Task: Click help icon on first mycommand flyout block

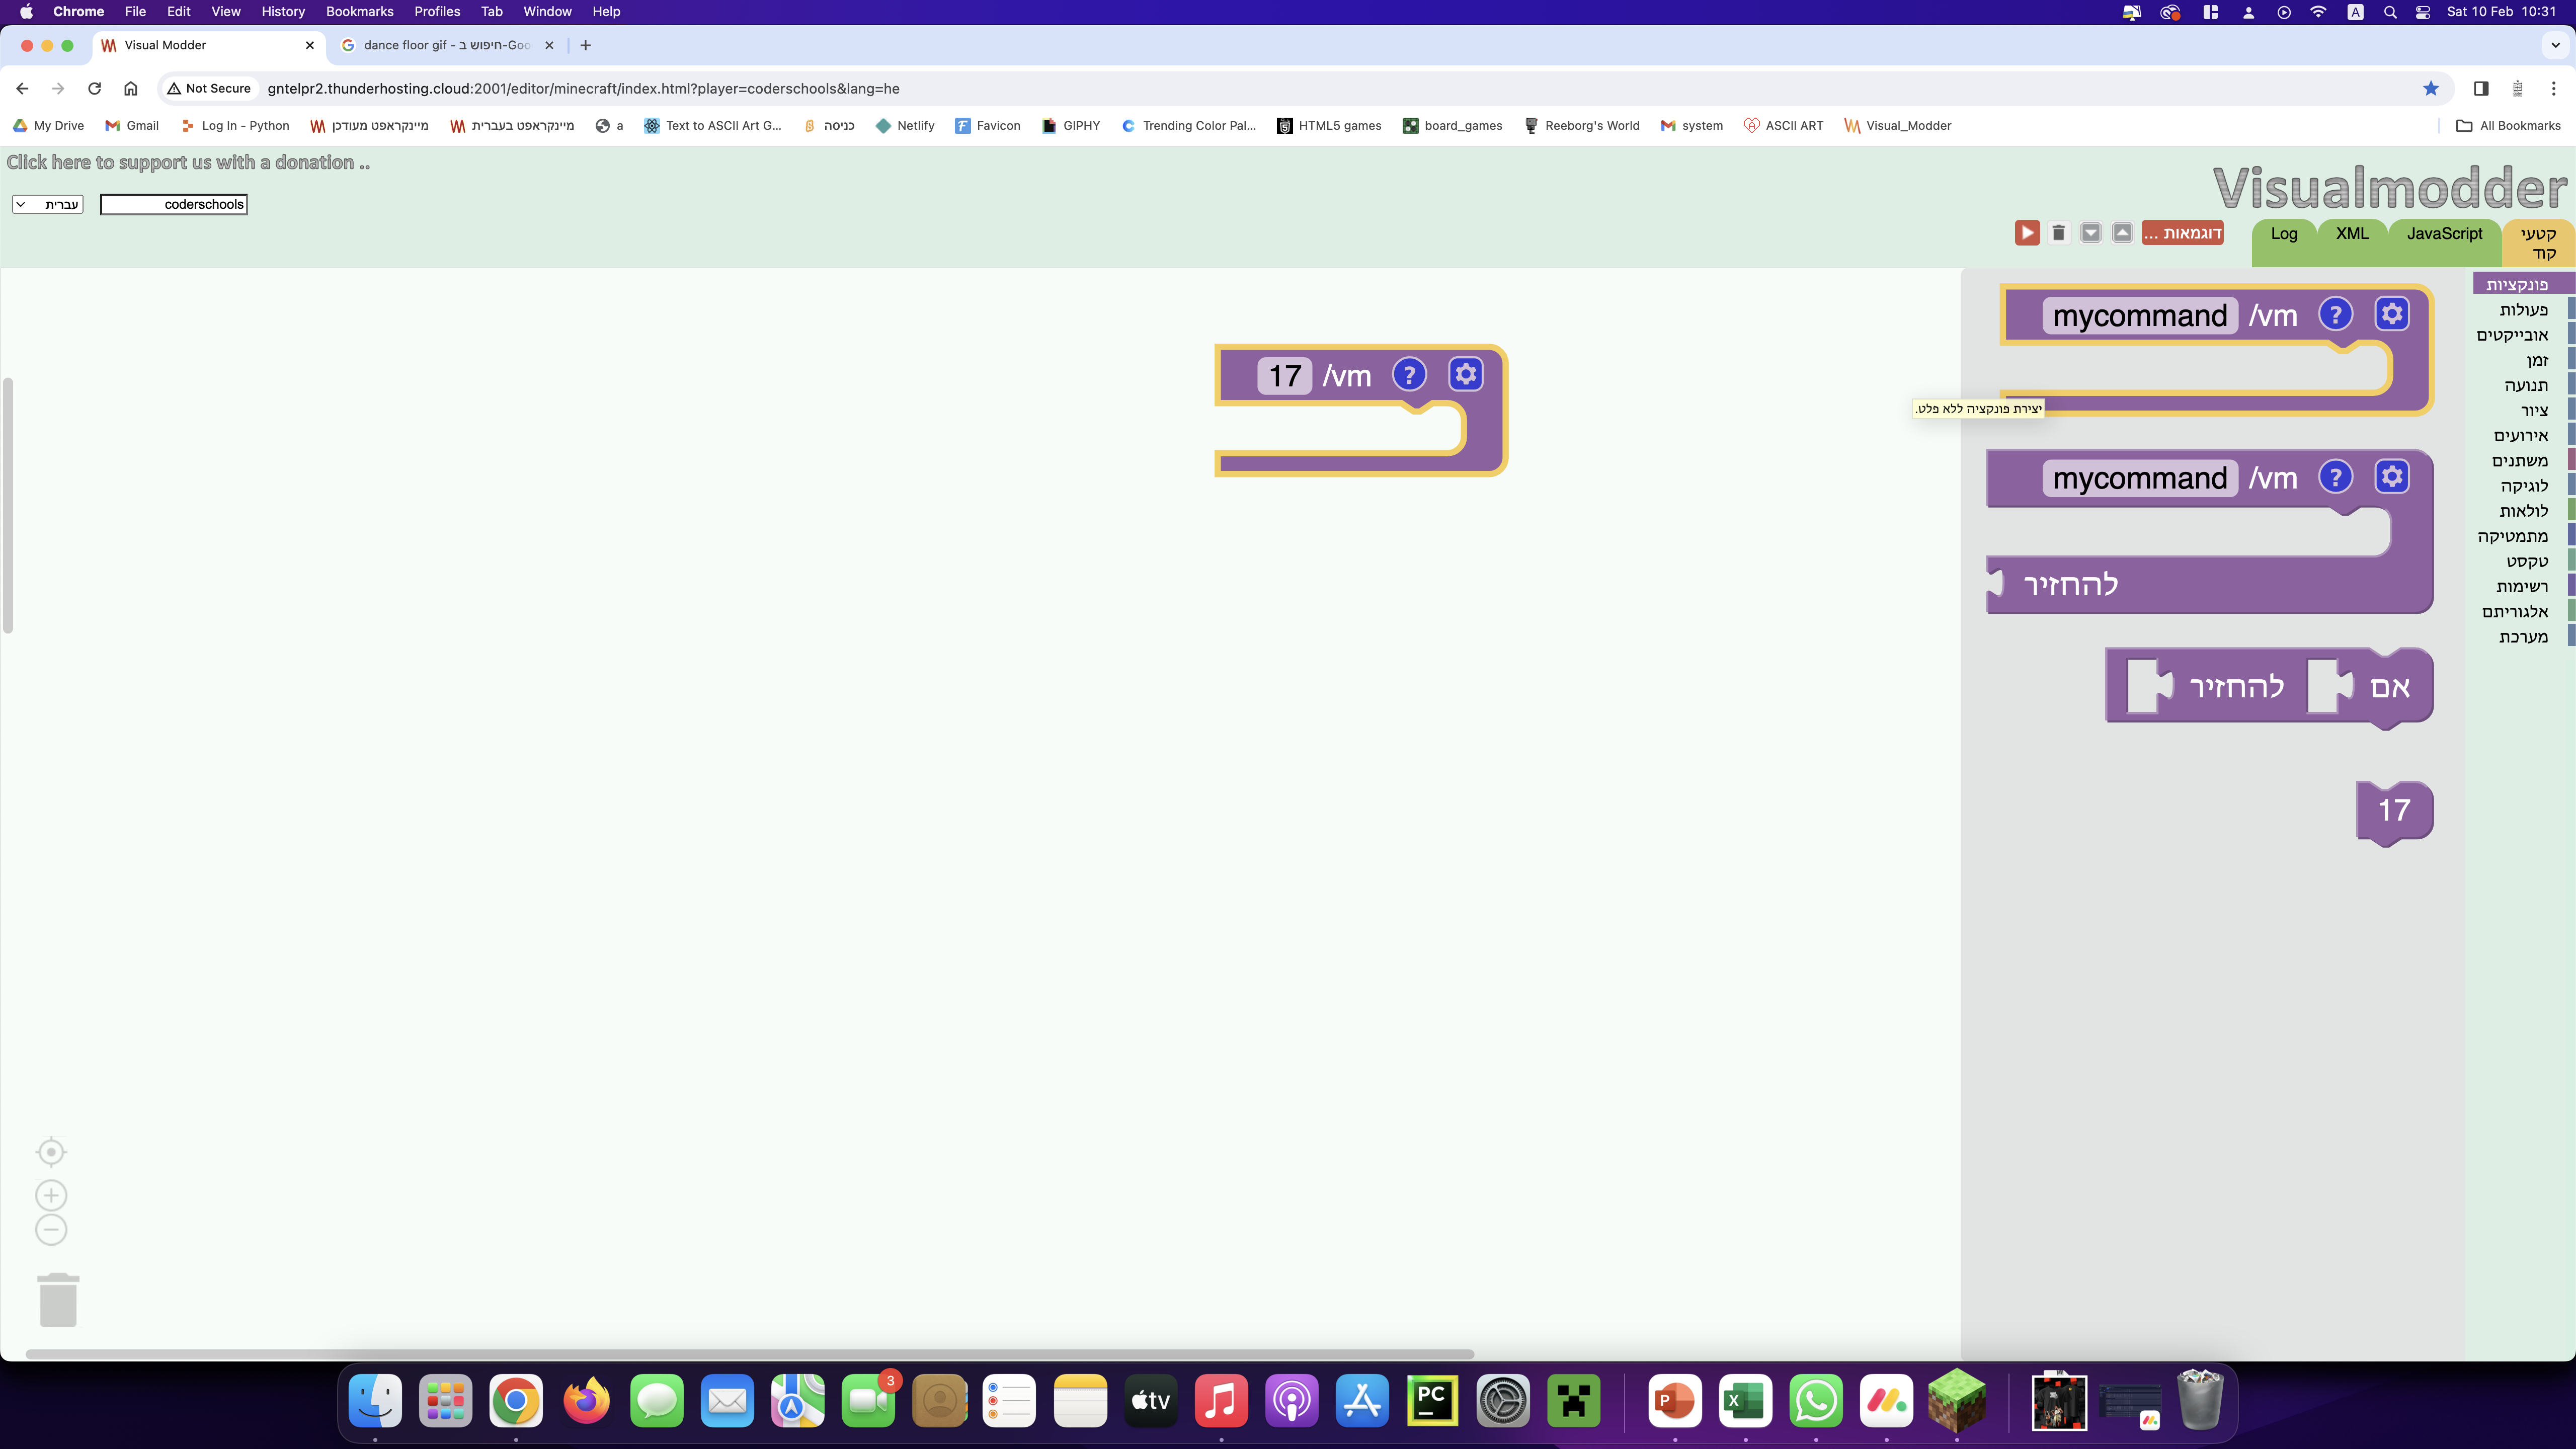Action: click(x=2335, y=314)
